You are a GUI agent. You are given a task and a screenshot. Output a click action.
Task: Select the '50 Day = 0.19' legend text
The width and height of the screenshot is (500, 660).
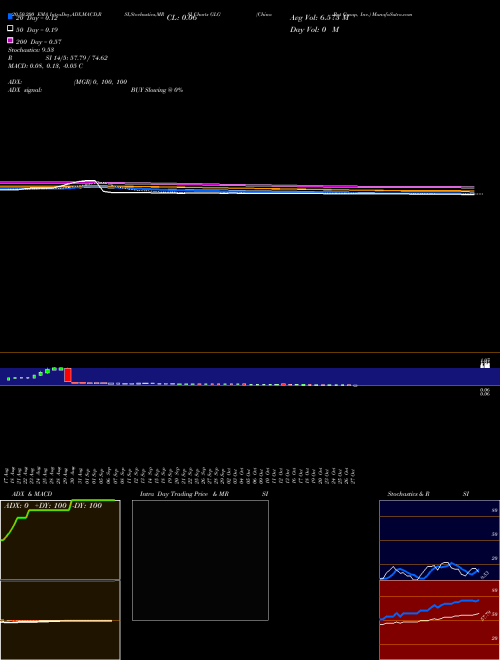37,30
